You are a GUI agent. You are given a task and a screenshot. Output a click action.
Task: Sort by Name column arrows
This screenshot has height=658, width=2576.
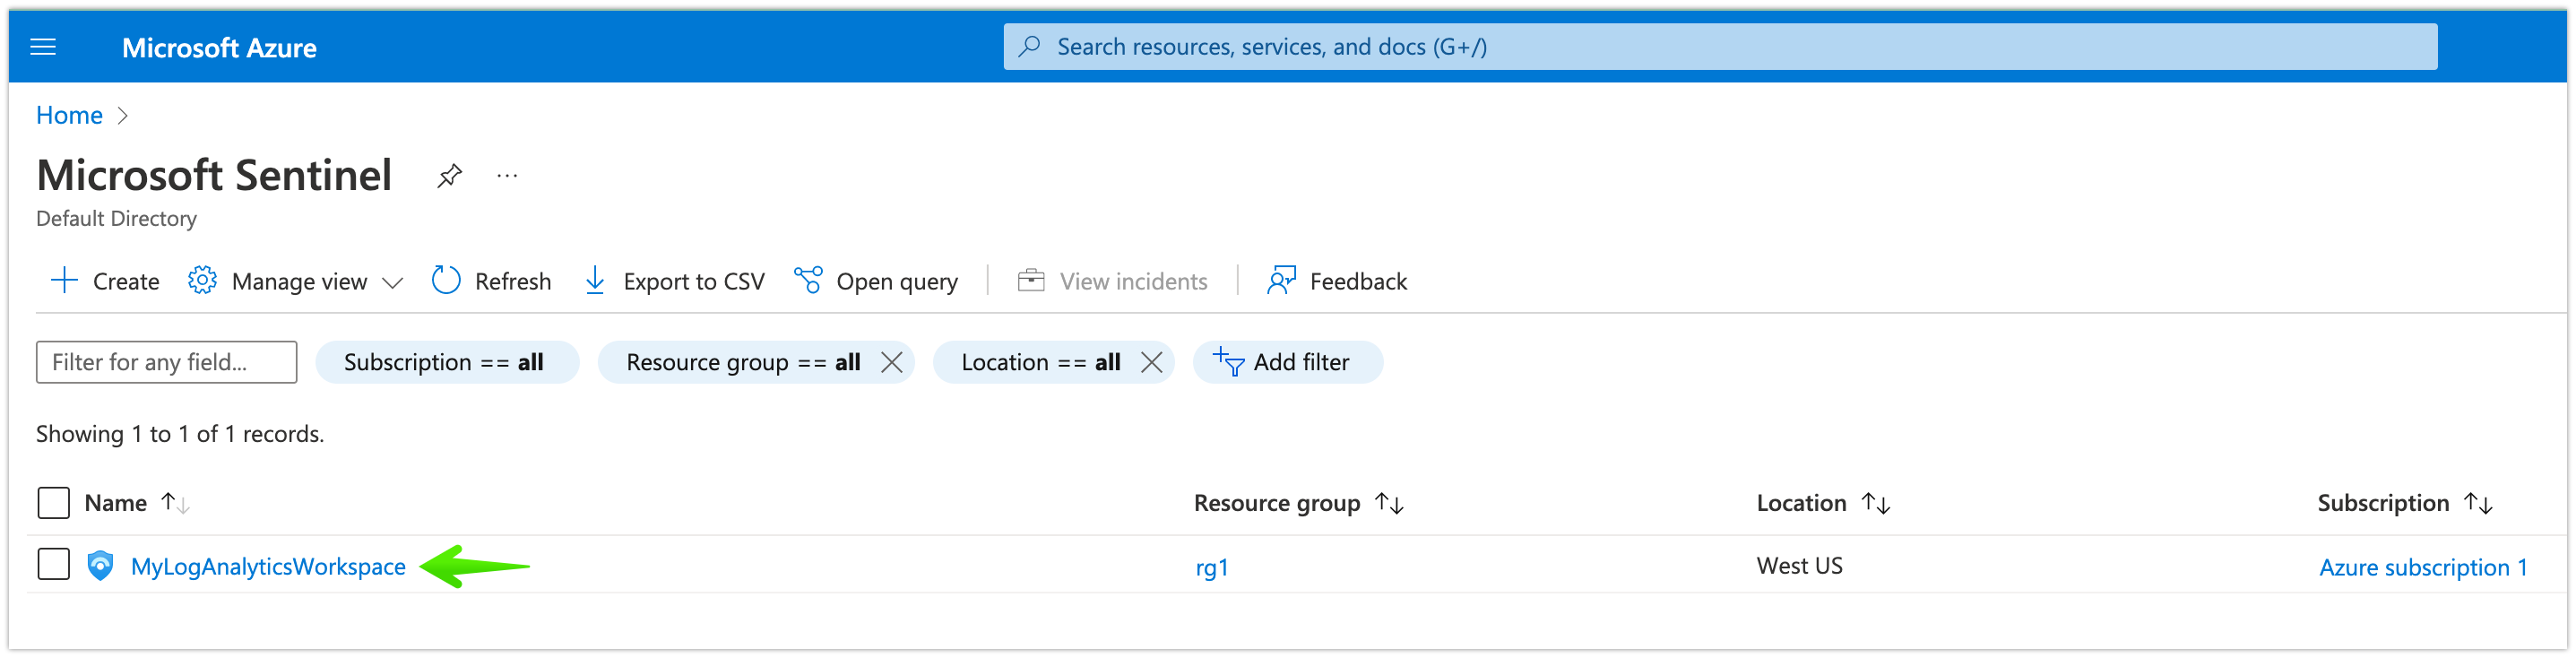coord(175,503)
